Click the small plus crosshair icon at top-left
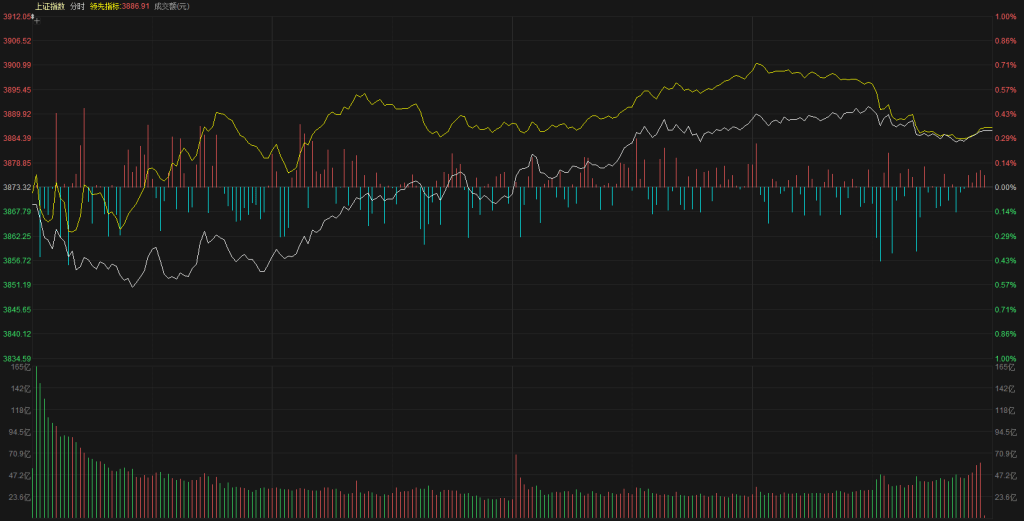Viewport: 1024px width, 521px height. [36, 19]
